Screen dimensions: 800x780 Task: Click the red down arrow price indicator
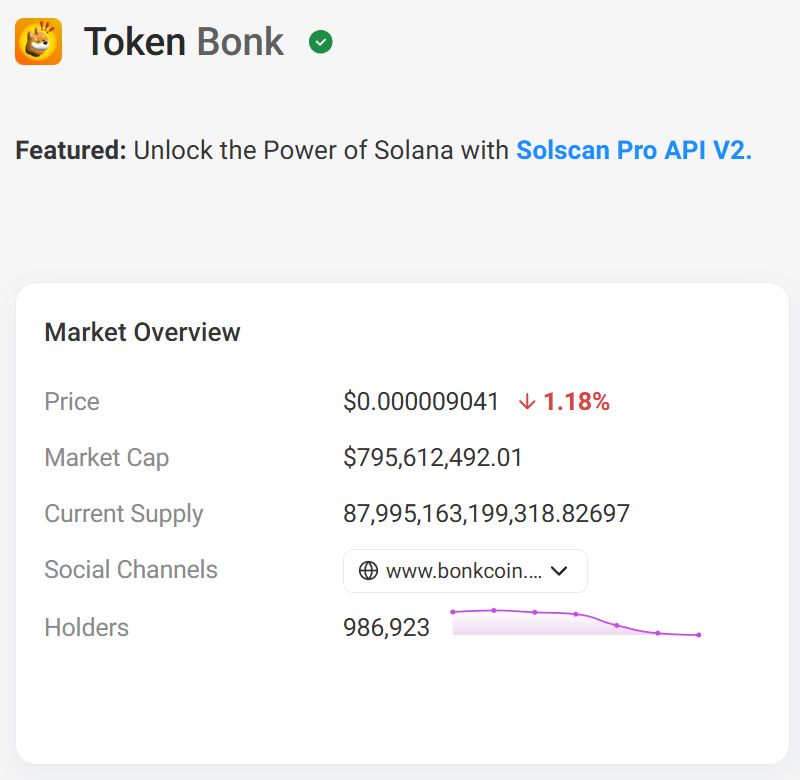click(527, 402)
